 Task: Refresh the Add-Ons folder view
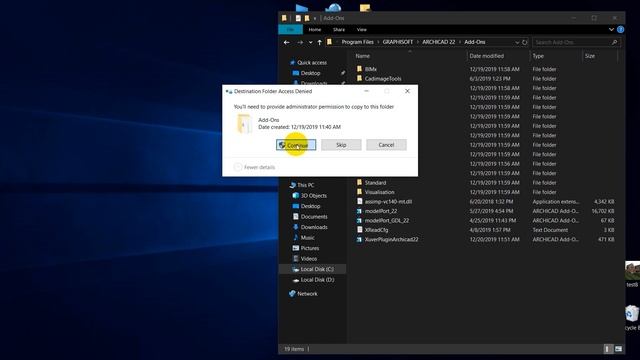tap(524, 42)
